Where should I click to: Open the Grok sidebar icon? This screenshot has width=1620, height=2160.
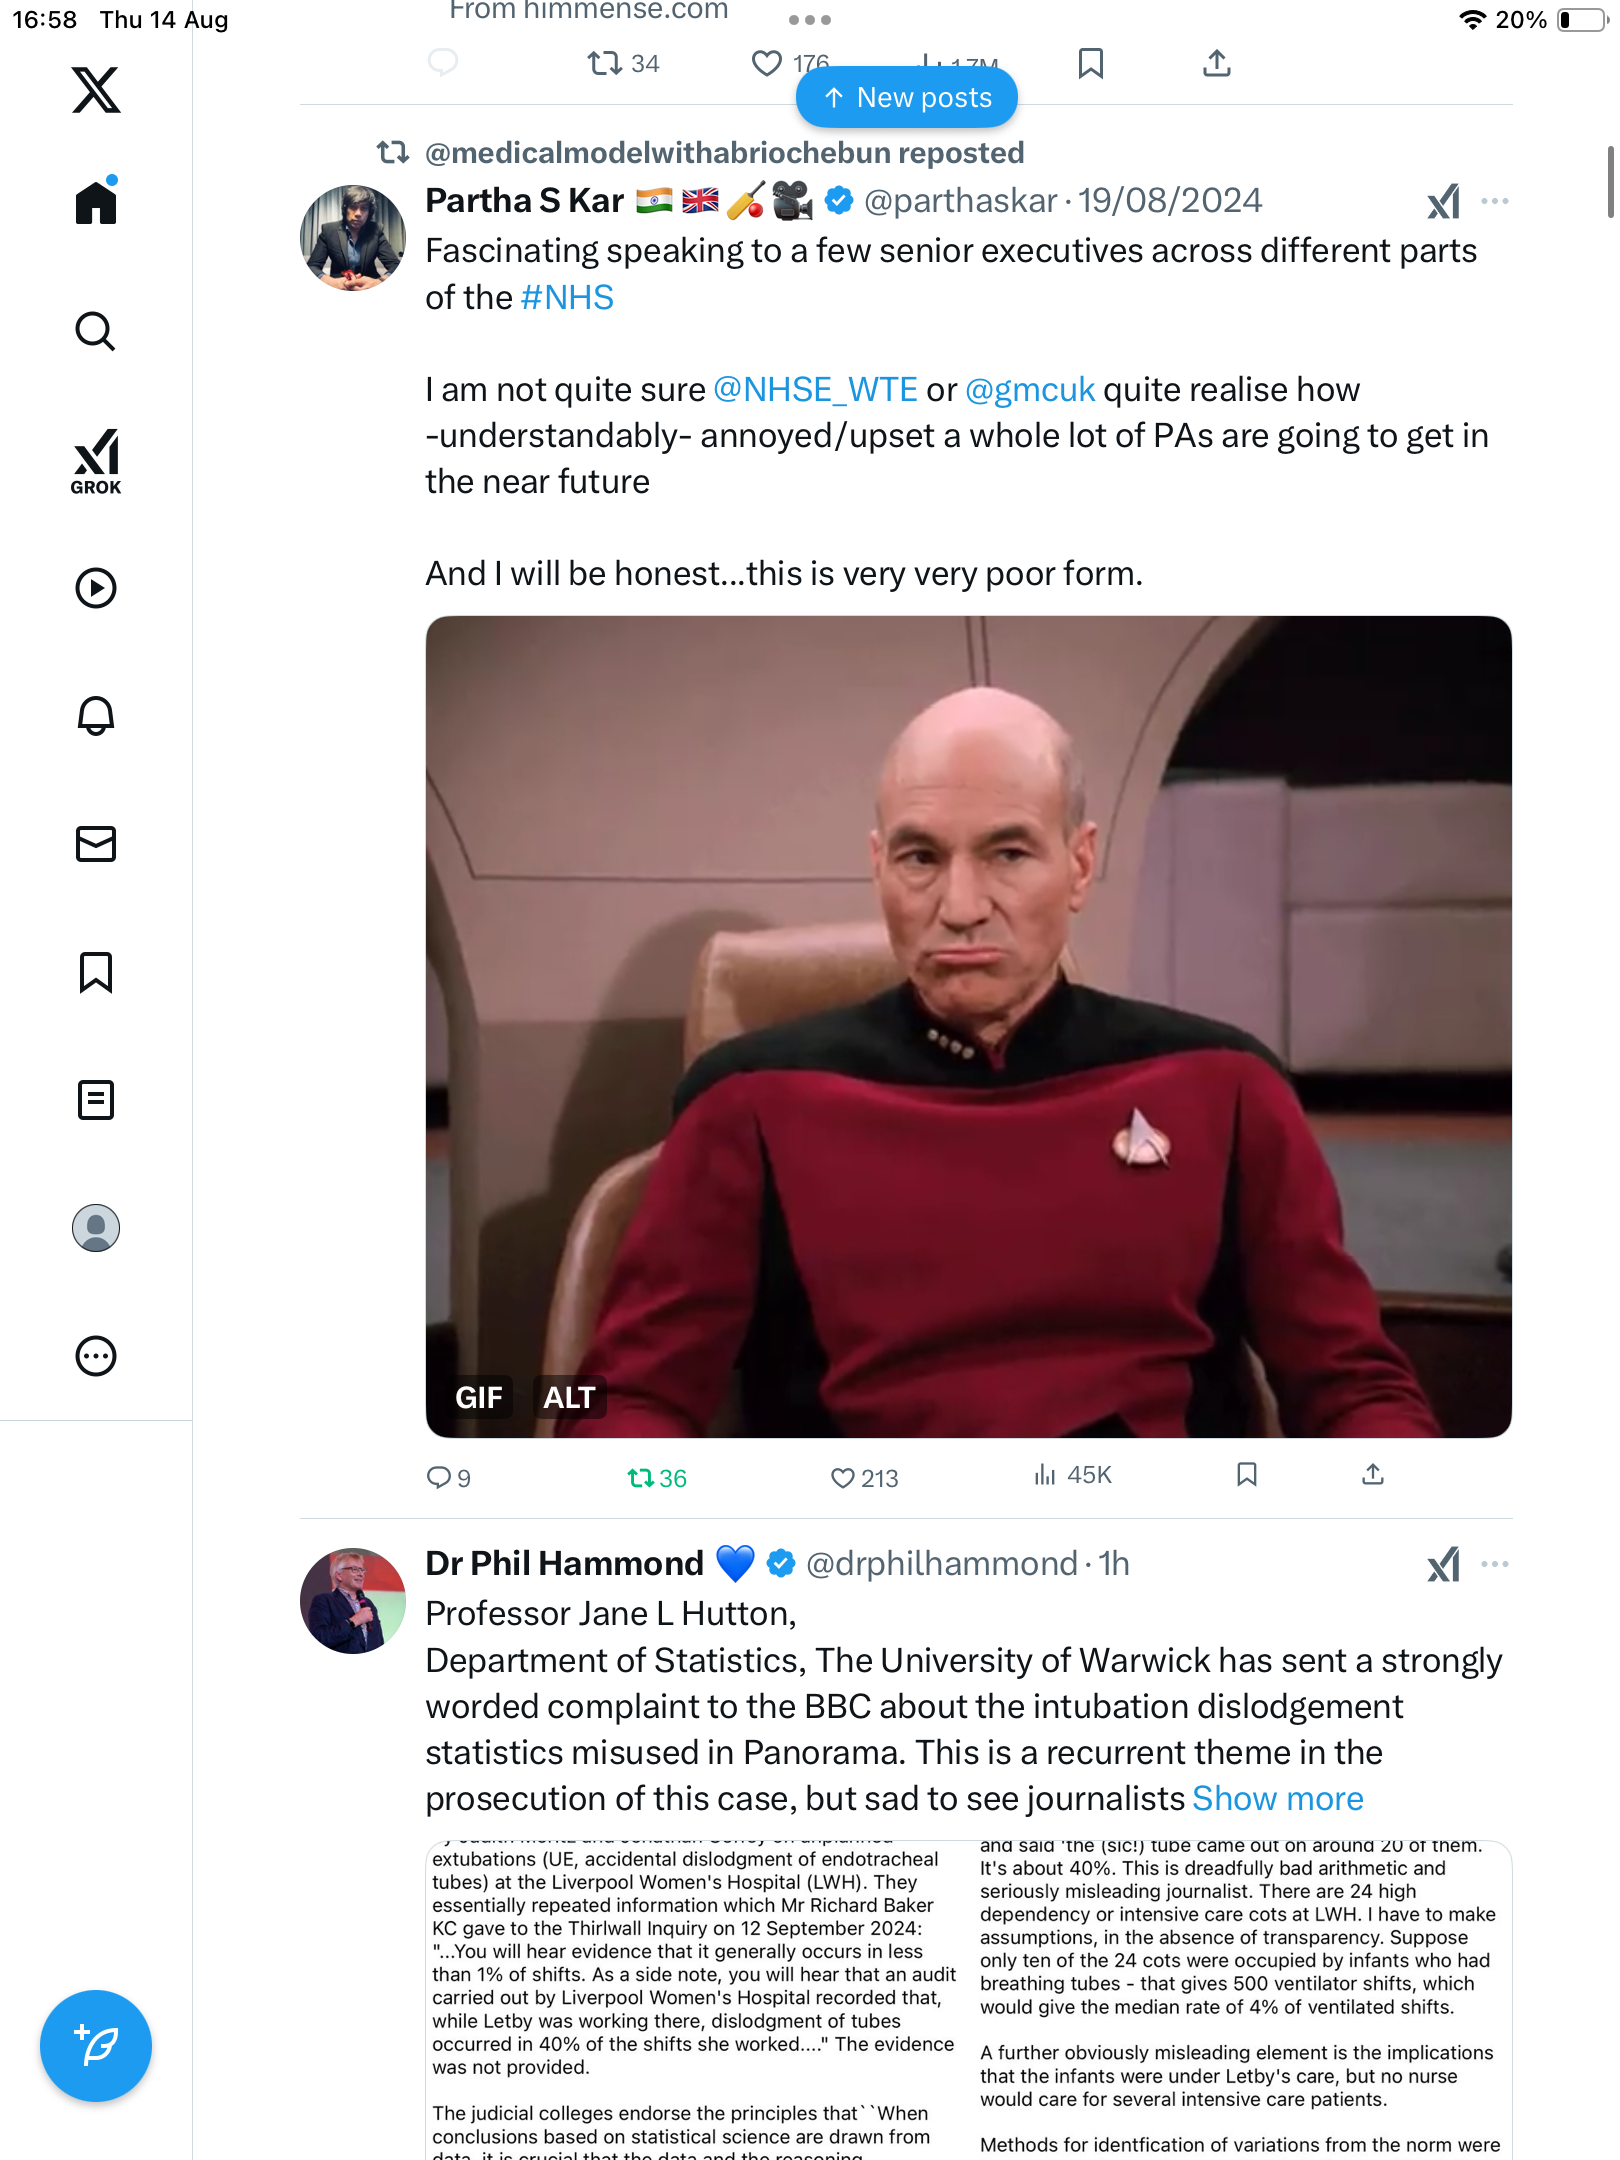pos(96,461)
